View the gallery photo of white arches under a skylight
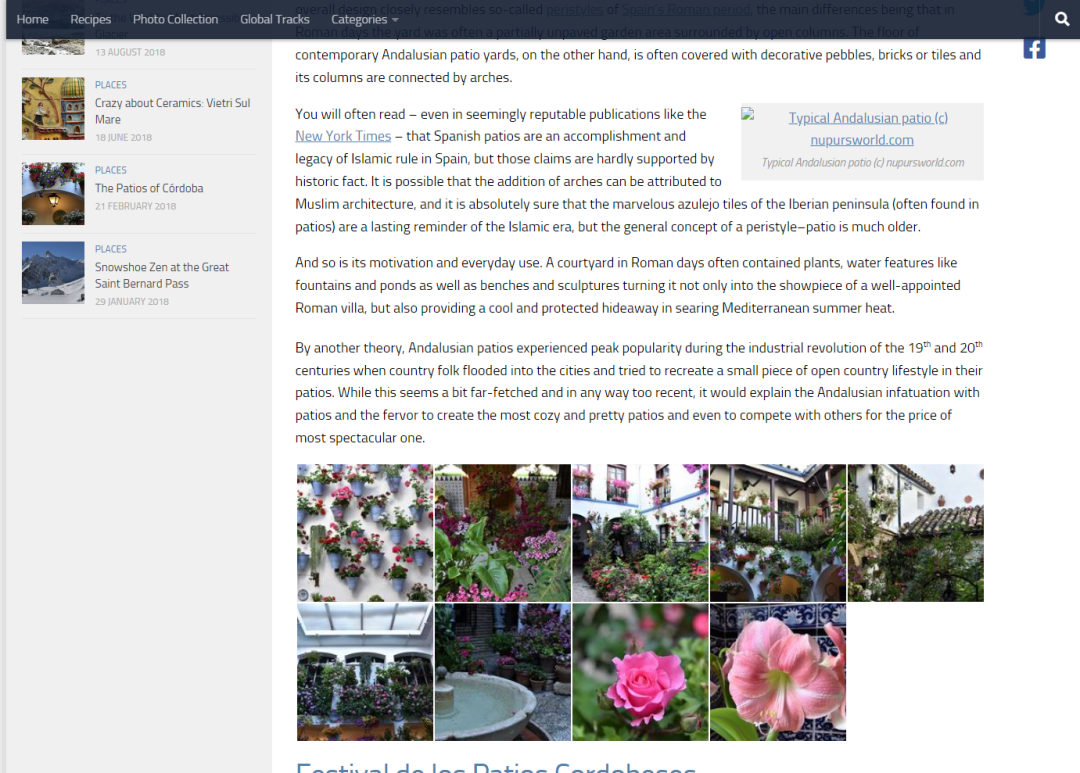This screenshot has width=1080, height=773. tap(365, 672)
